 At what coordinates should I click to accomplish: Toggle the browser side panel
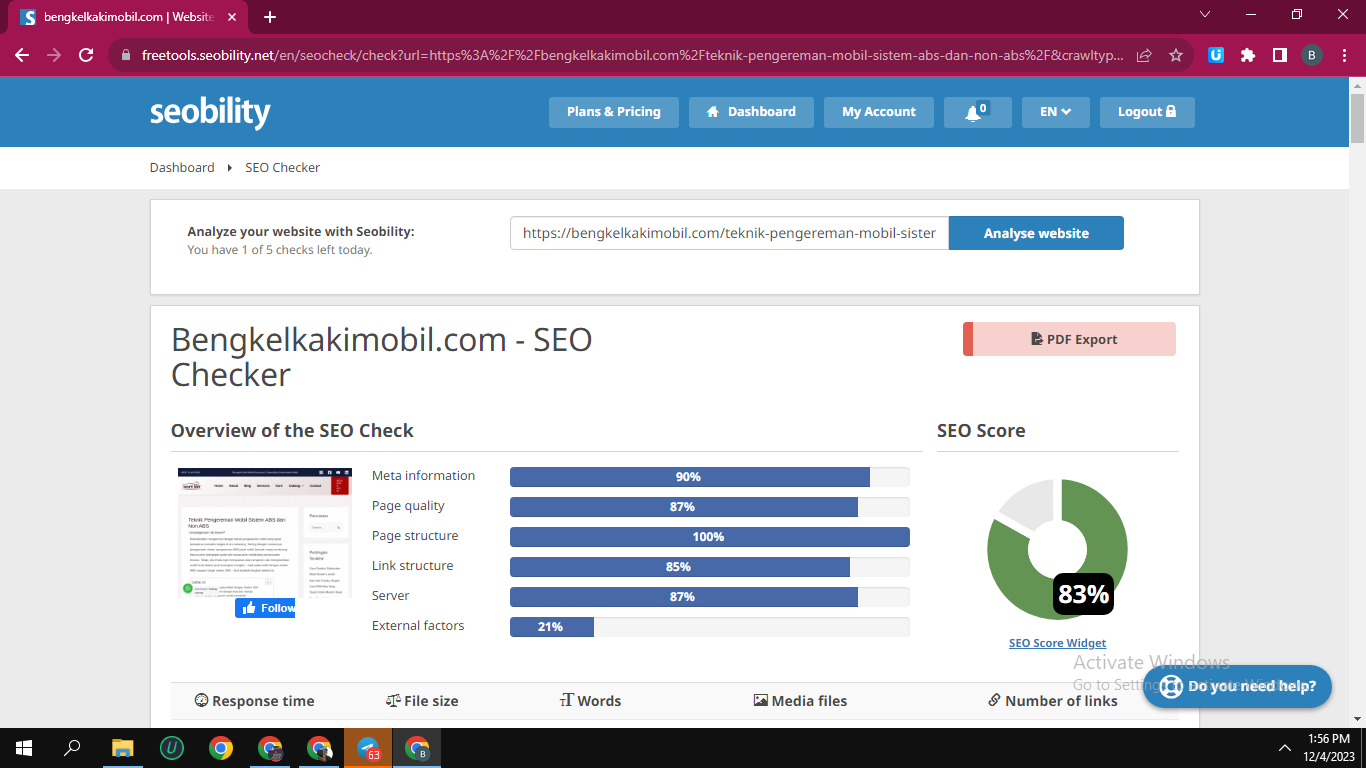click(x=1280, y=56)
